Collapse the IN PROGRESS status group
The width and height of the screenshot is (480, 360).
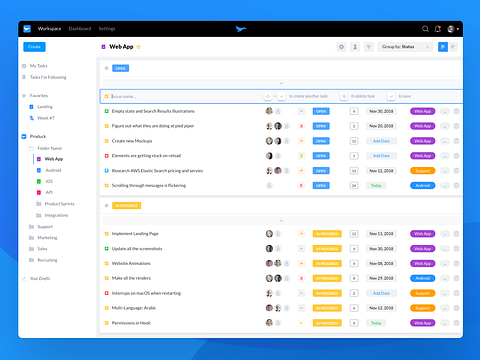(106, 206)
